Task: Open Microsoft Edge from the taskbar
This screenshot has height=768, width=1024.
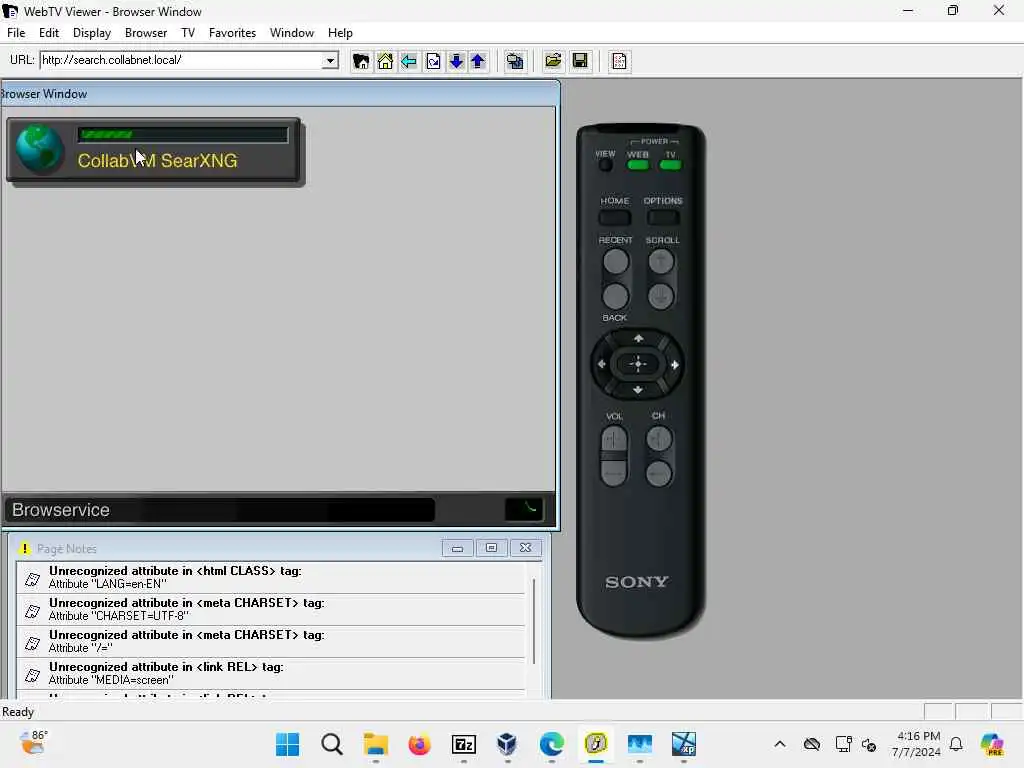Action: (552, 744)
